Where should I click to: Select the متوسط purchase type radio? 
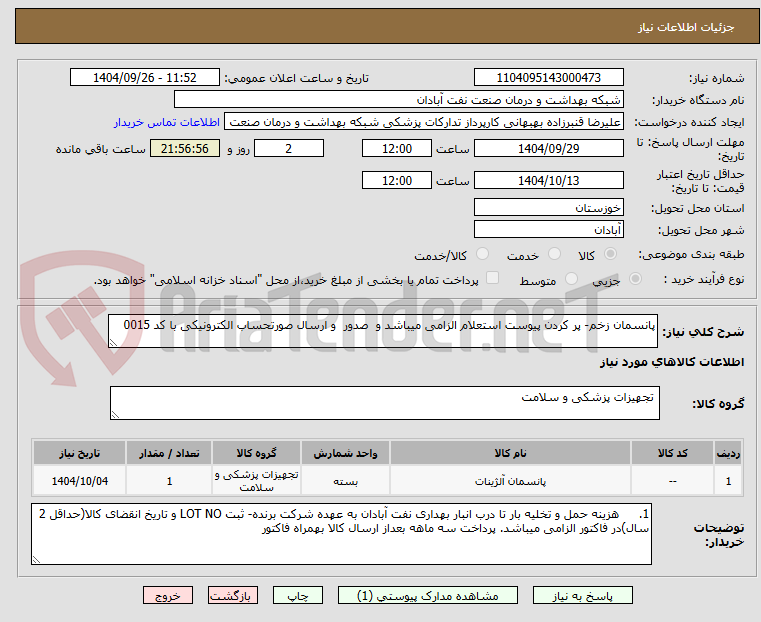point(571,278)
